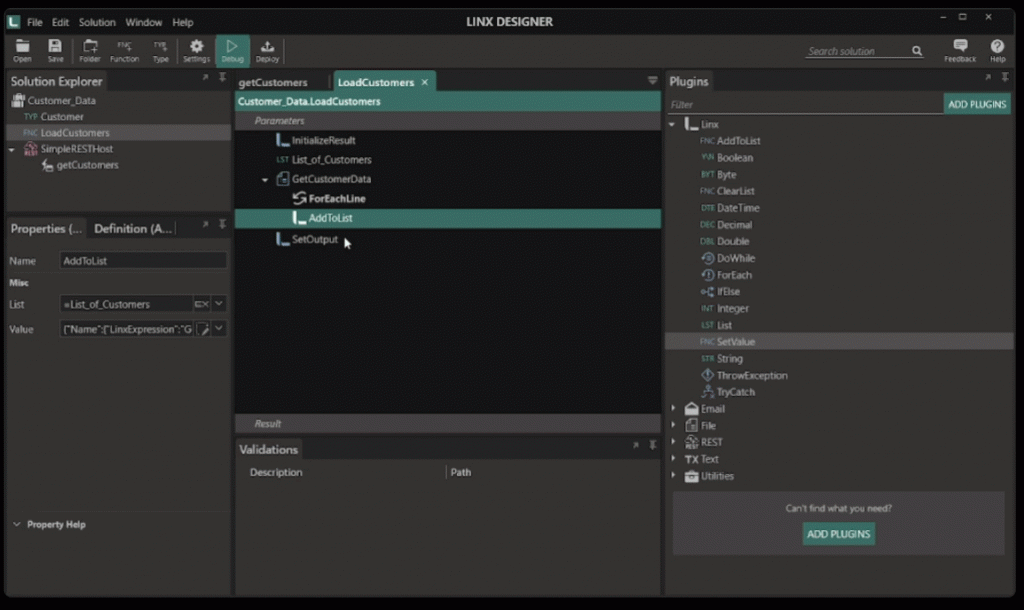The height and width of the screenshot is (610, 1024).
Task: Edit the Name field containing AddToList
Action: click(143, 261)
